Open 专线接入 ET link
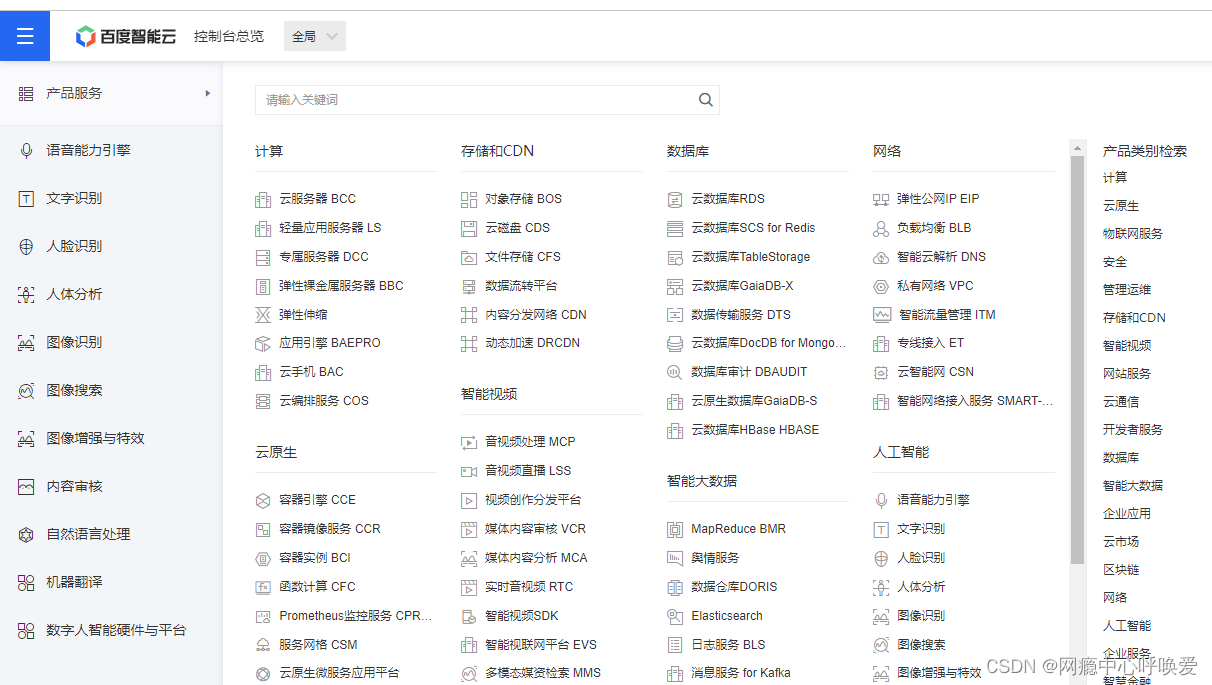 (931, 343)
